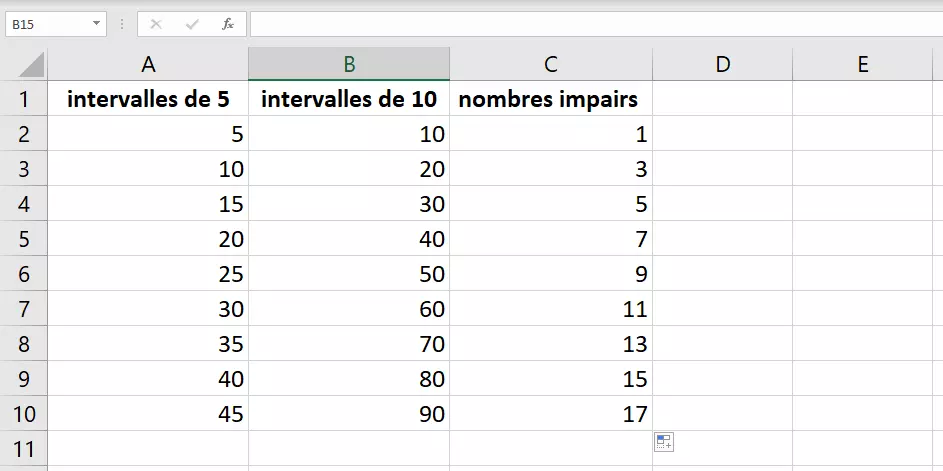Select column E header
This screenshot has width=943, height=471.
click(863, 64)
